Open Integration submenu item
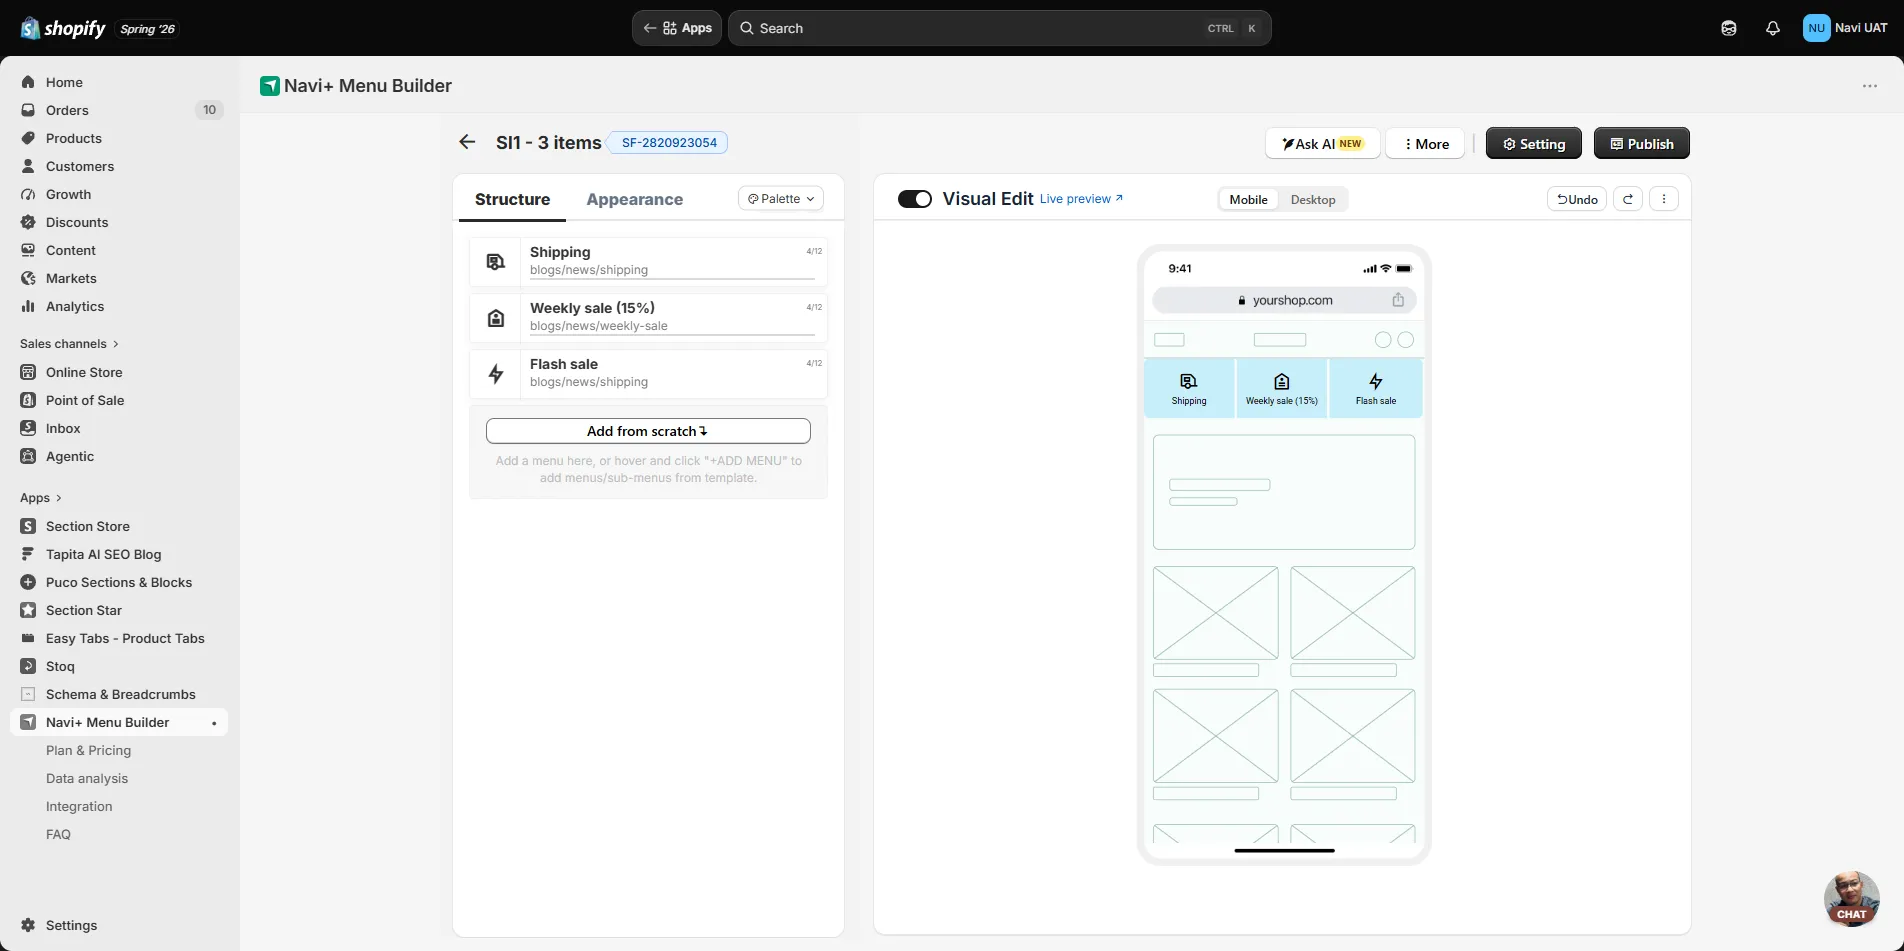The height and width of the screenshot is (951, 1904). point(79,806)
